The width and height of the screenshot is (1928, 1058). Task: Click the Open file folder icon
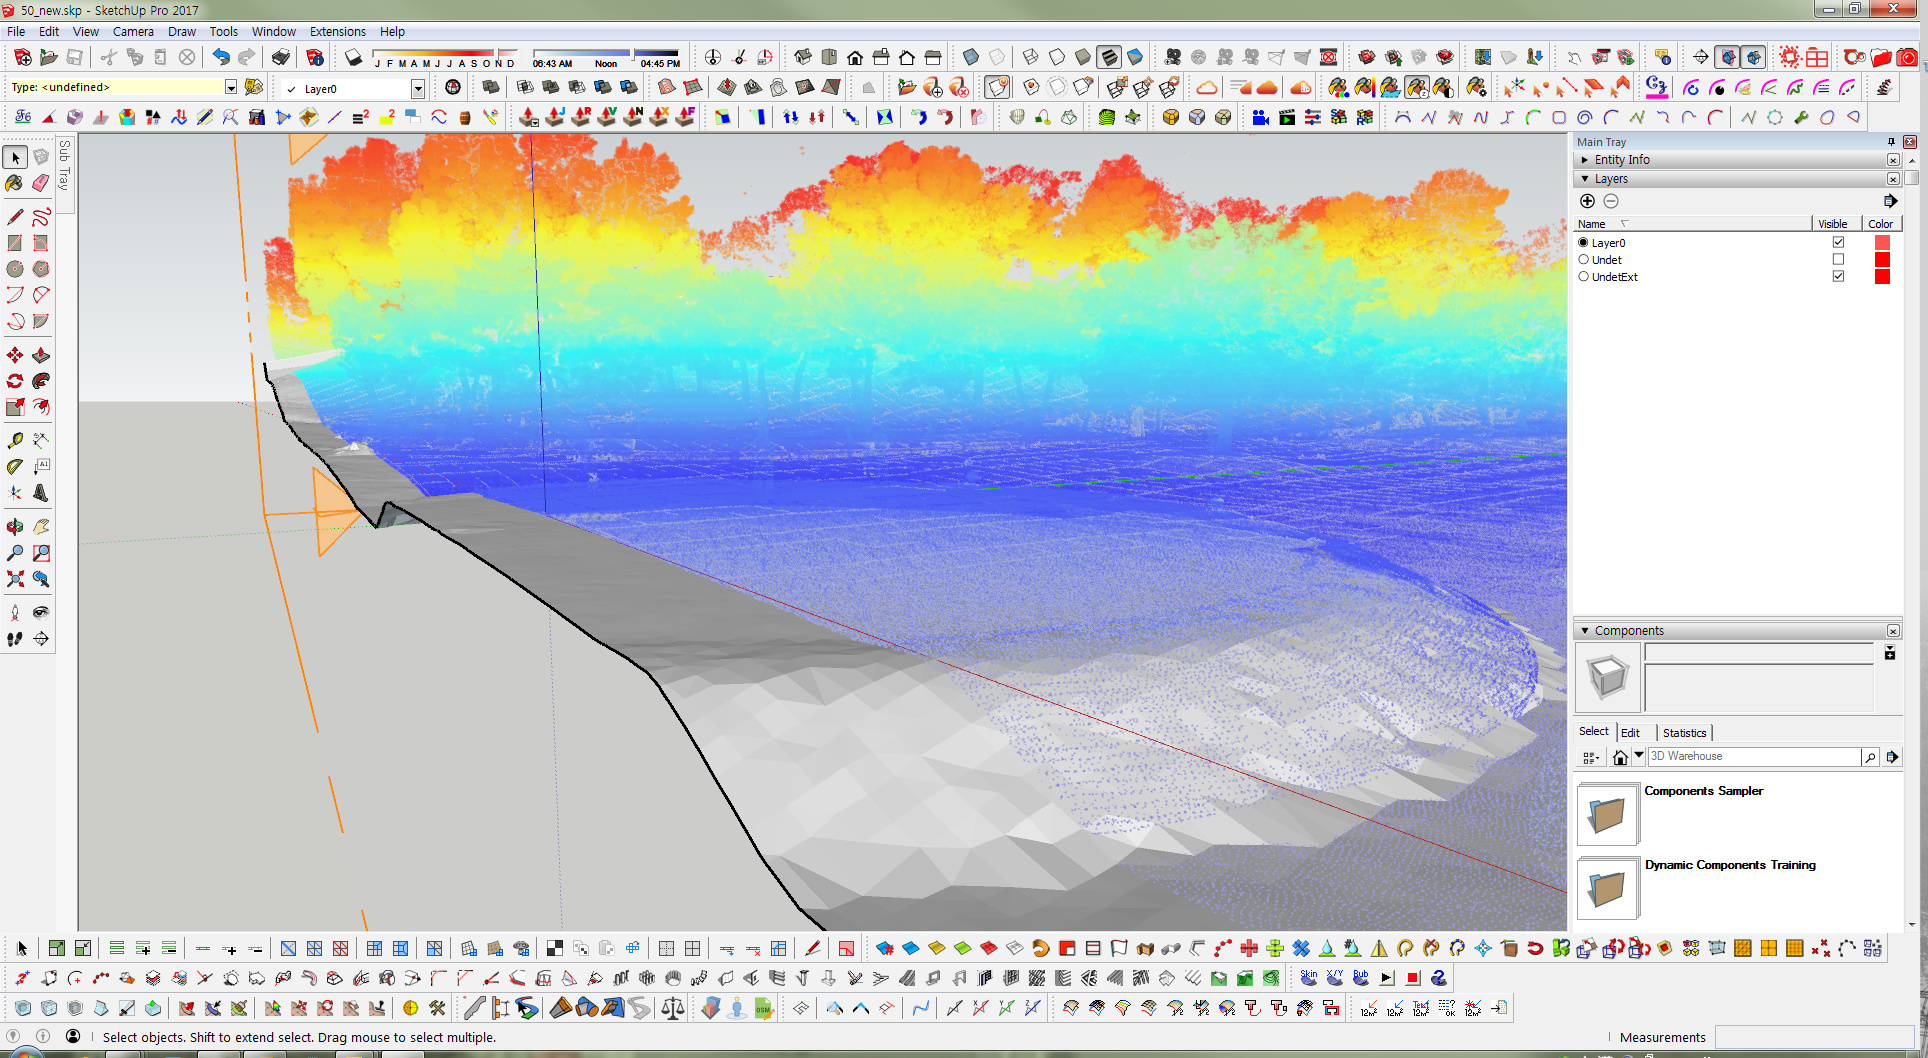pyautogui.click(x=48, y=57)
